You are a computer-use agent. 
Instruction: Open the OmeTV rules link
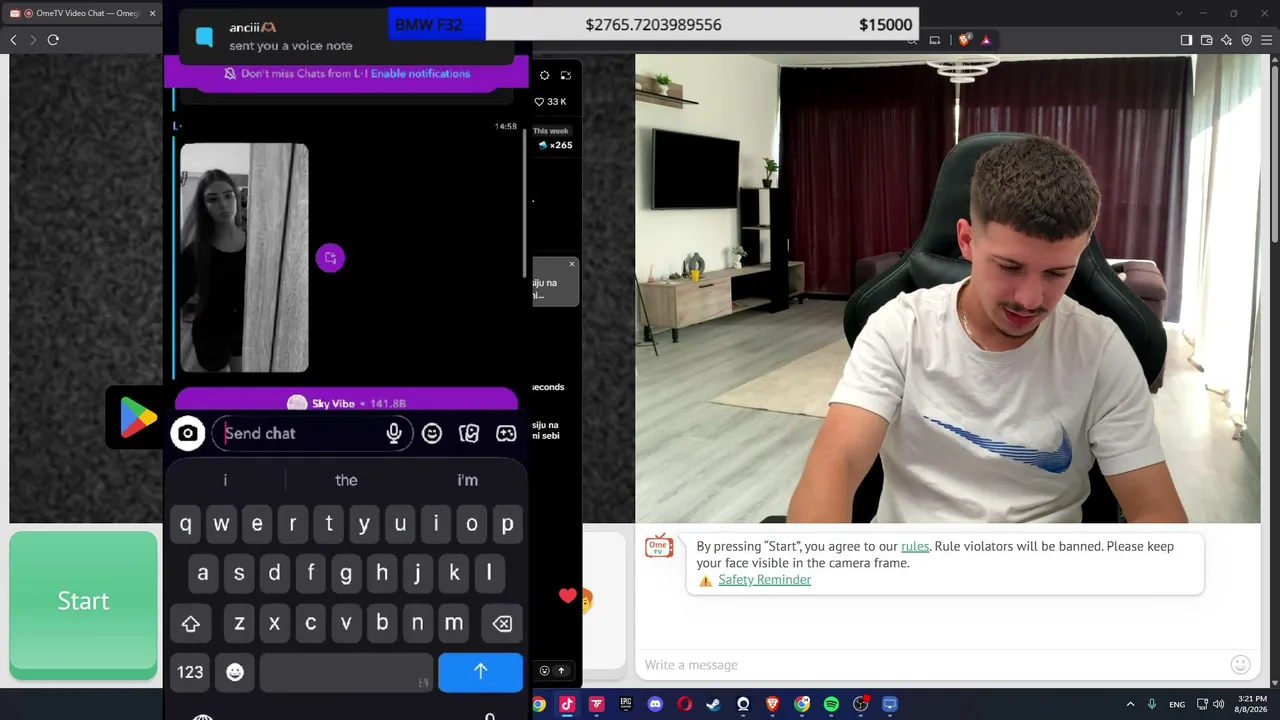(915, 546)
